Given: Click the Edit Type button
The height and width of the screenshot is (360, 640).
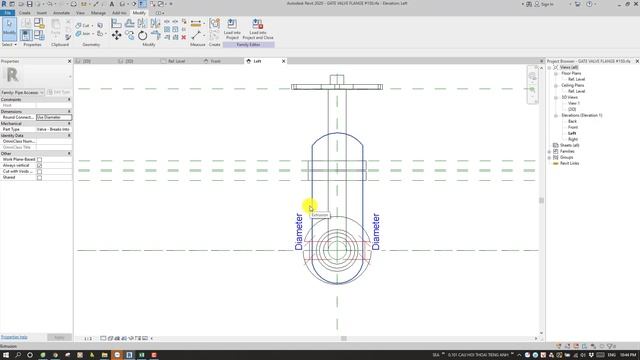Looking at the screenshot, I should click(x=59, y=93).
